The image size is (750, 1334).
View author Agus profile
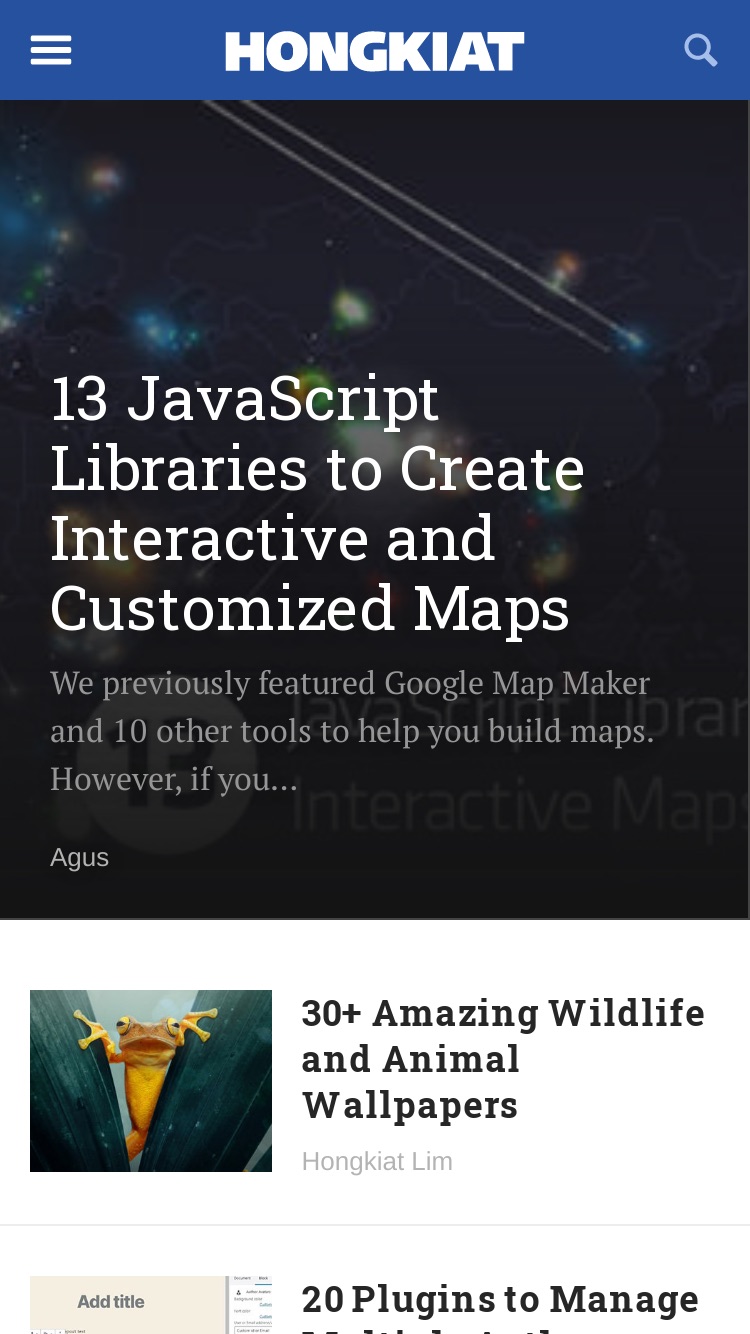(80, 858)
